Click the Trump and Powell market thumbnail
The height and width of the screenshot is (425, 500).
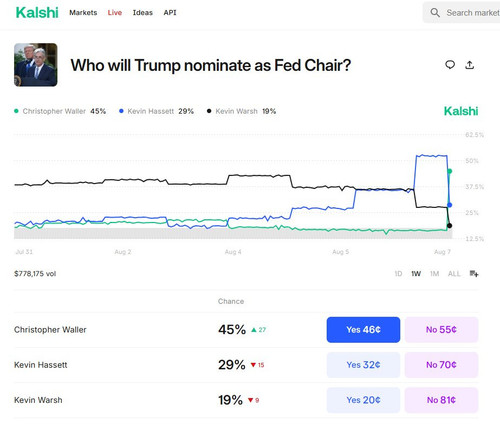pyautogui.click(x=36, y=65)
